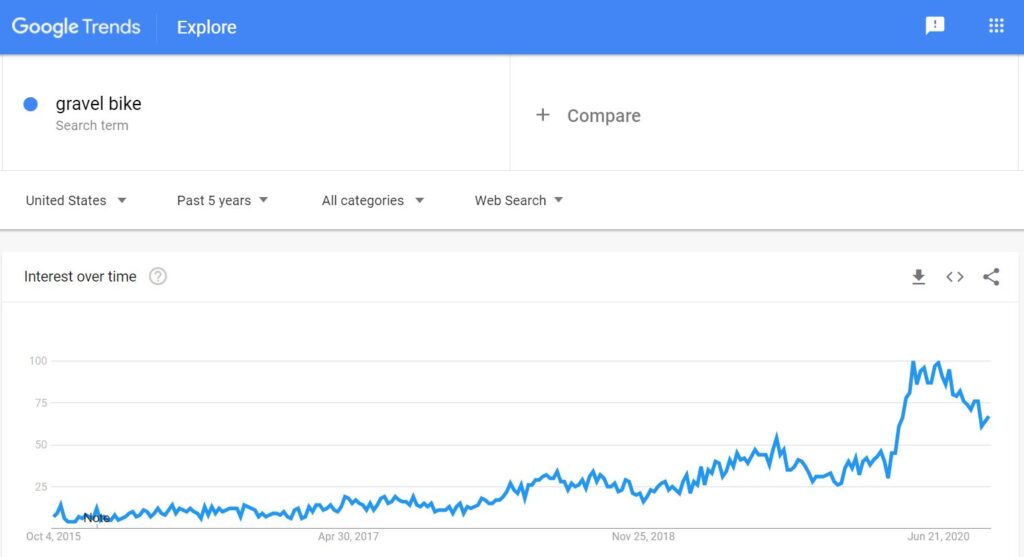The image size is (1024, 557).
Task: Click the Compare button
Action: tap(588, 116)
